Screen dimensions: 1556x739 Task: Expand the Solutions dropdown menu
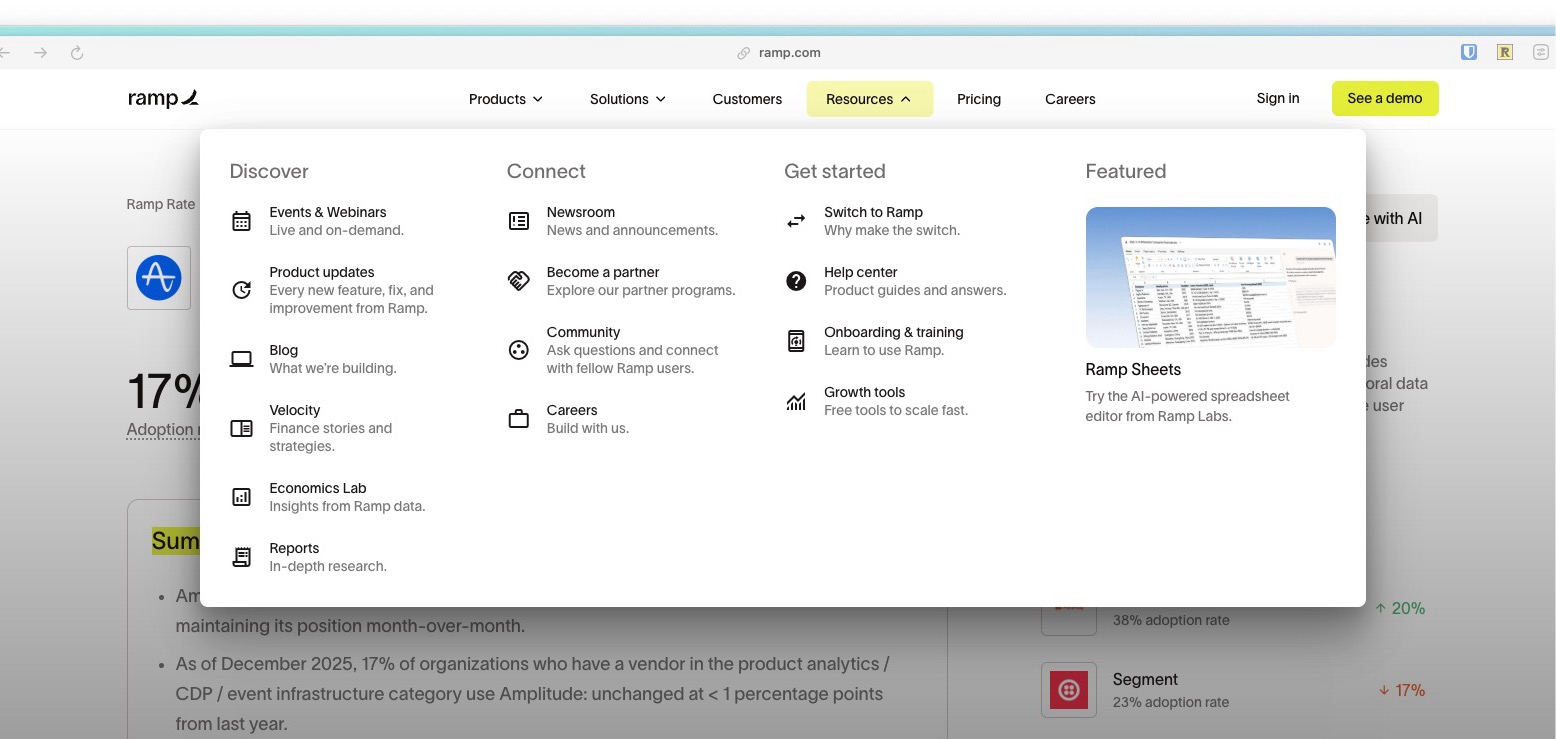[627, 99]
